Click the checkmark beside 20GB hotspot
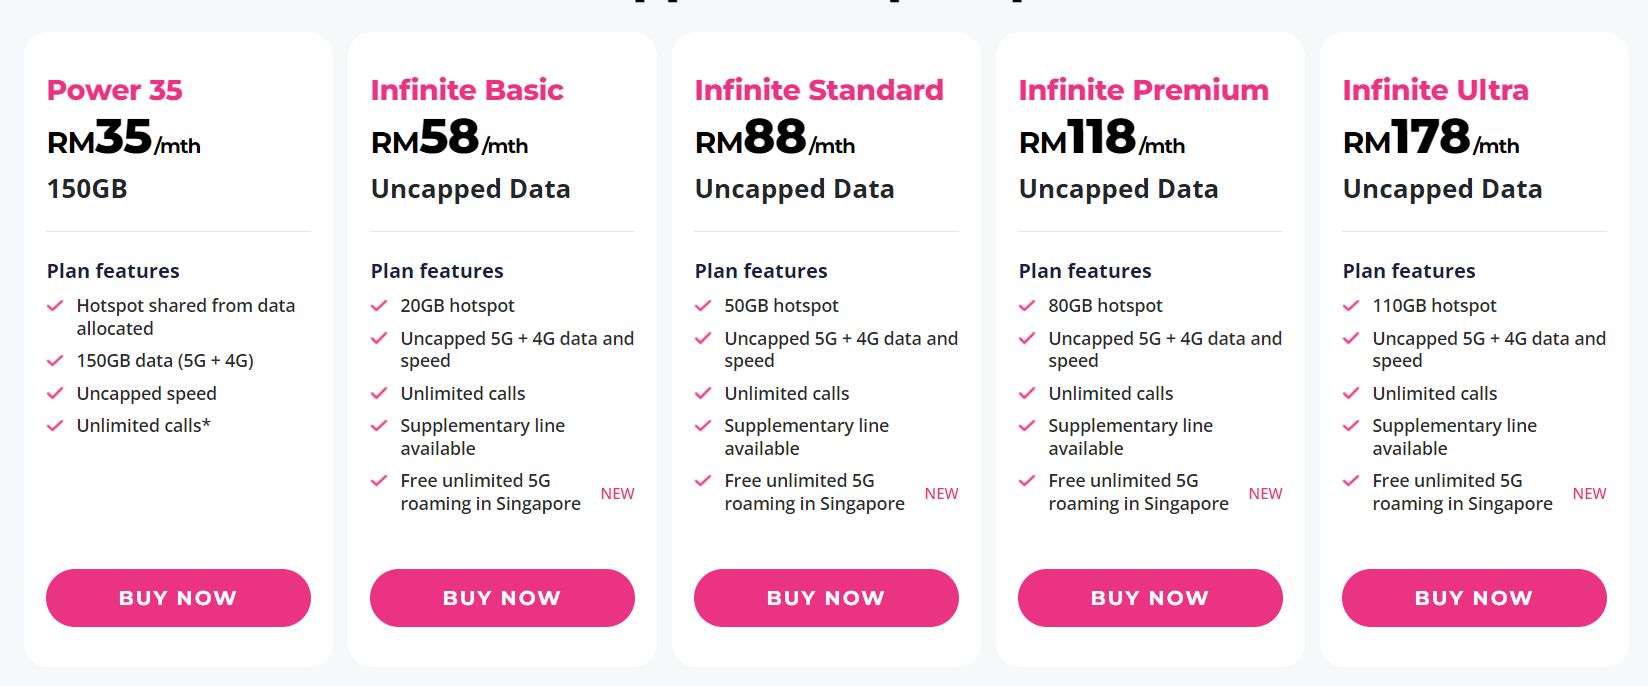The image size is (1648, 686). 379,306
